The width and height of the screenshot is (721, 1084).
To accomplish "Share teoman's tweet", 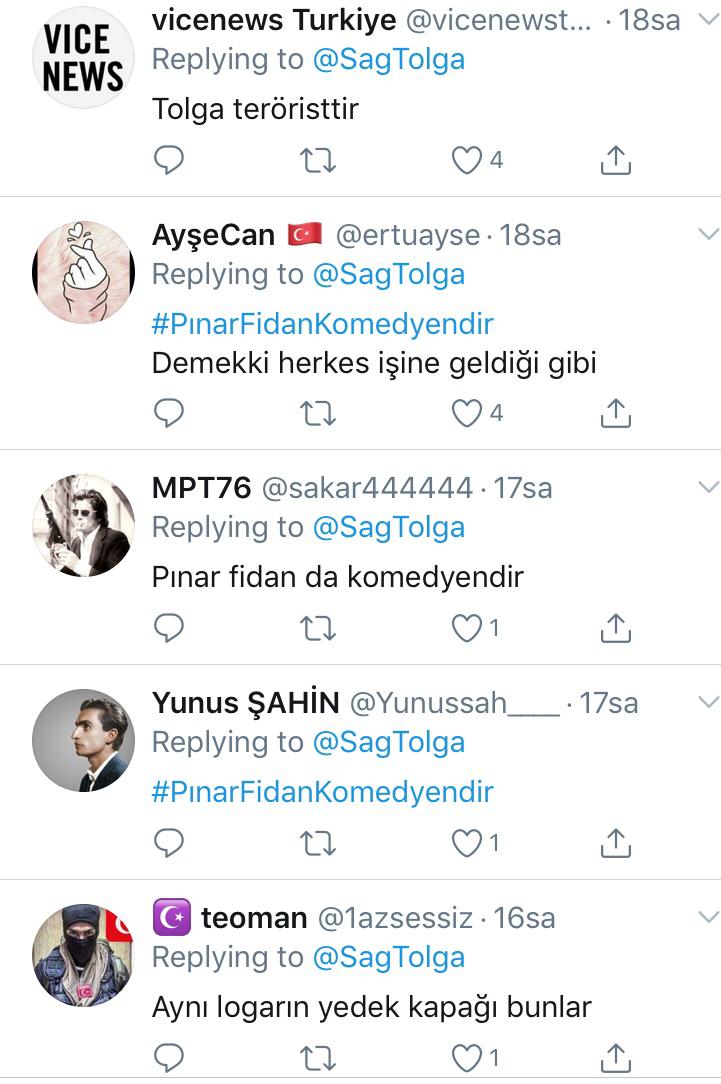I will [616, 1057].
